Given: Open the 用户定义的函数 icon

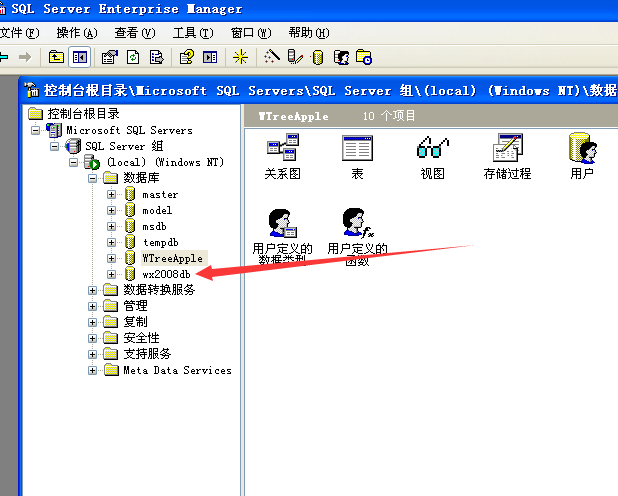Looking at the screenshot, I should coord(357,237).
